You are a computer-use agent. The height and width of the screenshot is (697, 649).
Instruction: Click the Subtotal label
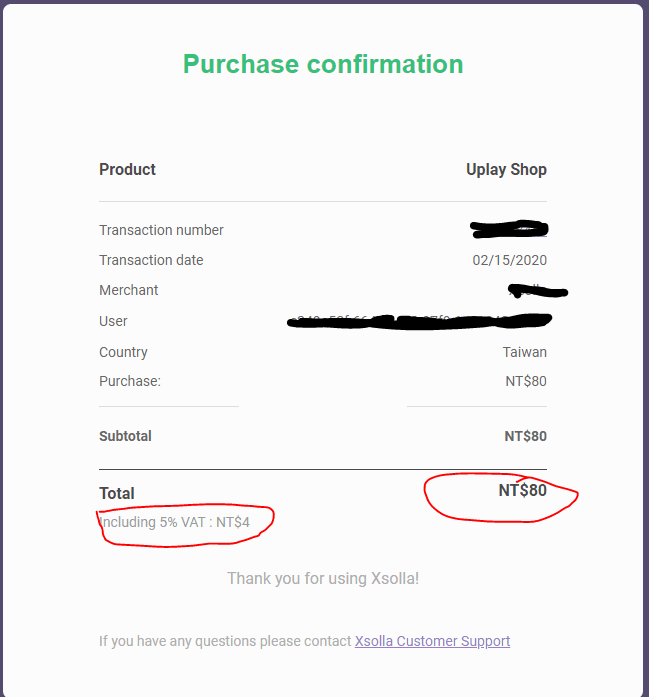point(125,436)
